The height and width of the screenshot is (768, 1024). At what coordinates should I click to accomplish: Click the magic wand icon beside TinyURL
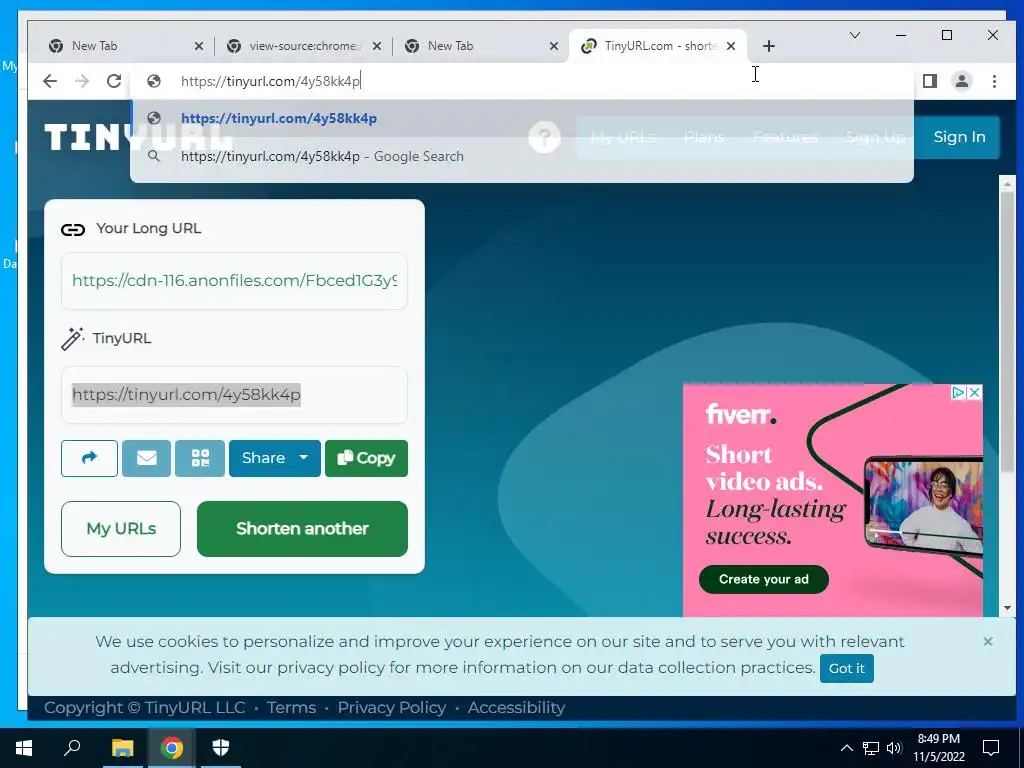point(72,338)
